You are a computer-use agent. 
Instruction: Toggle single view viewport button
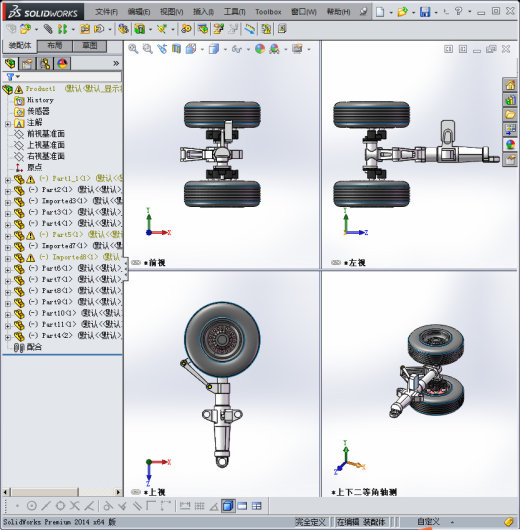tap(228, 506)
